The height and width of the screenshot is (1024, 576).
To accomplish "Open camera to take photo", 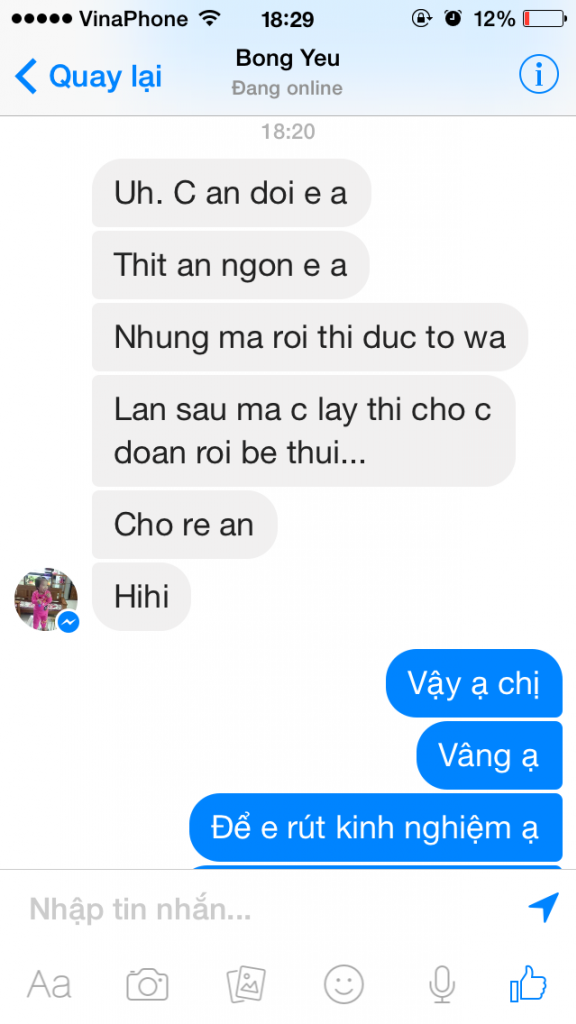I will click(147, 984).
